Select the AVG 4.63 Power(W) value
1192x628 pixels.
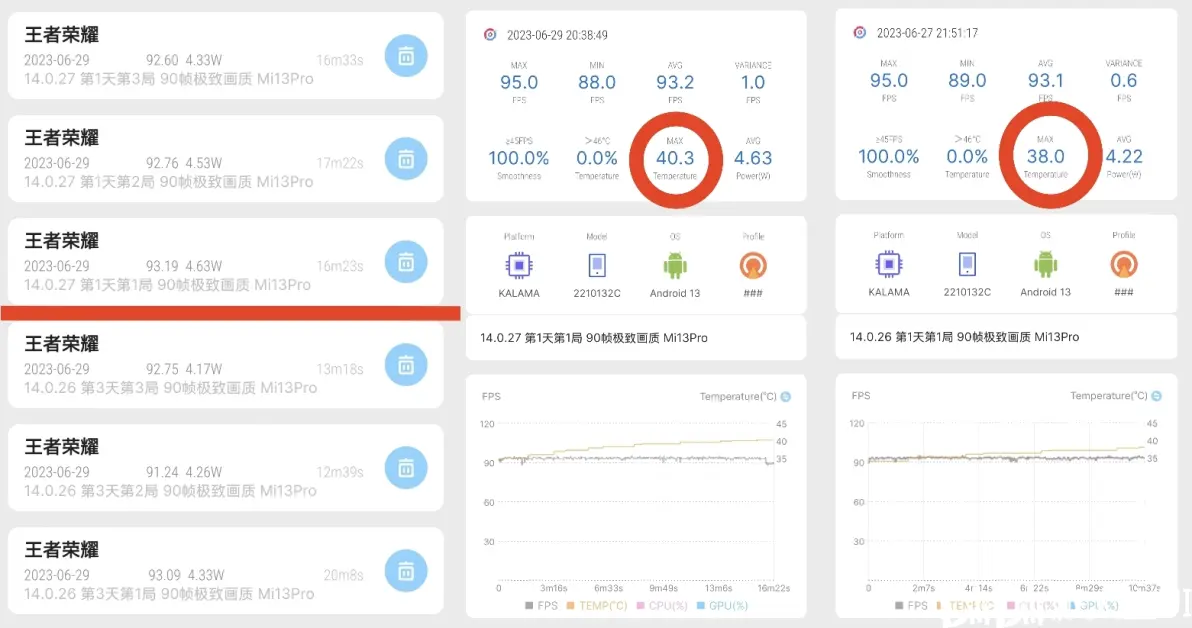(753, 158)
